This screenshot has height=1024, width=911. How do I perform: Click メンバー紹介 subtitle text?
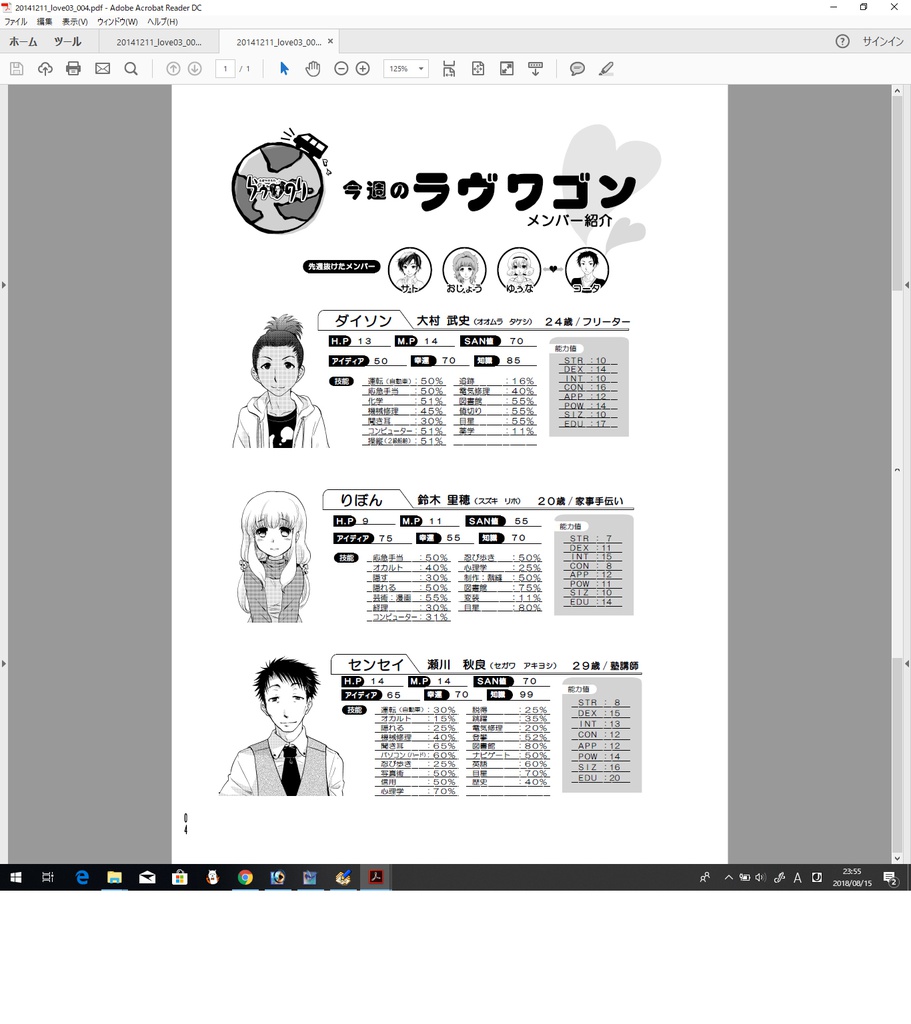click(x=569, y=221)
